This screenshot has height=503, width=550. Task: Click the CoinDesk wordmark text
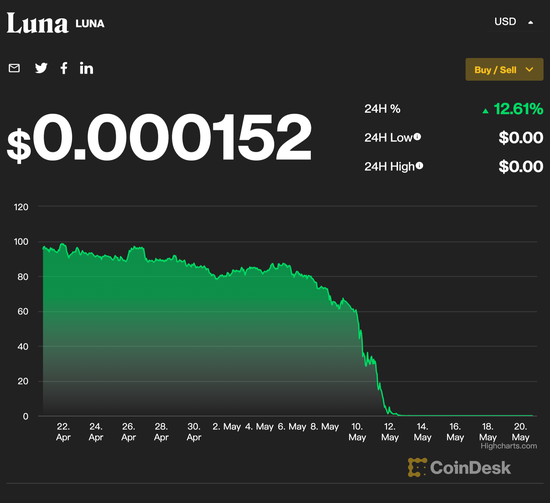coord(470,468)
